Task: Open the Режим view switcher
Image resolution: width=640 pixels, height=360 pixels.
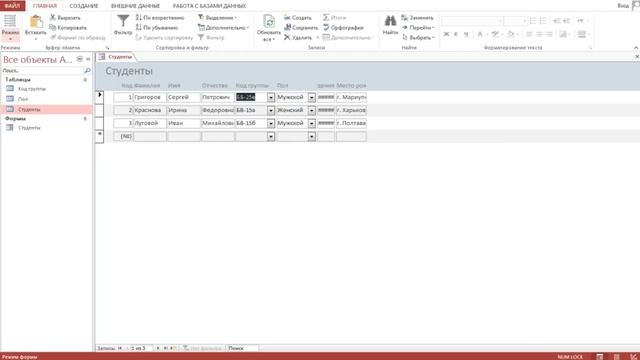Action: (x=10, y=27)
